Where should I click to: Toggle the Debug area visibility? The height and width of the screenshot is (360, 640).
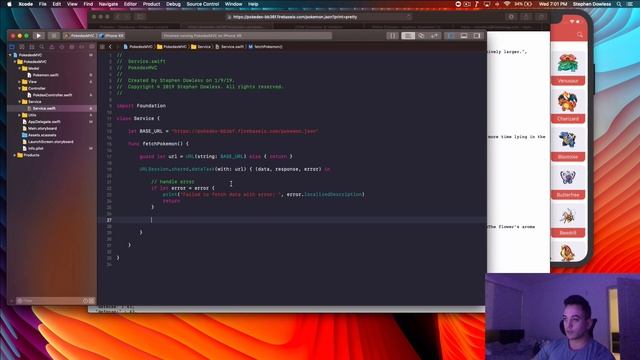click(464, 36)
